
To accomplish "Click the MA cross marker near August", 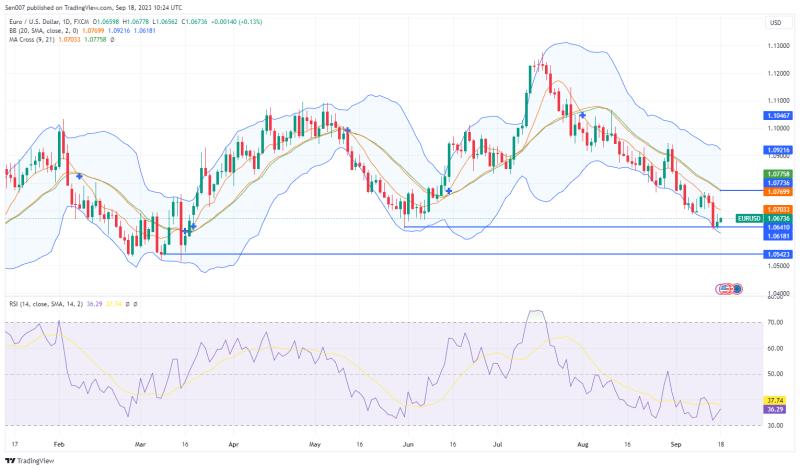I will (582, 116).
